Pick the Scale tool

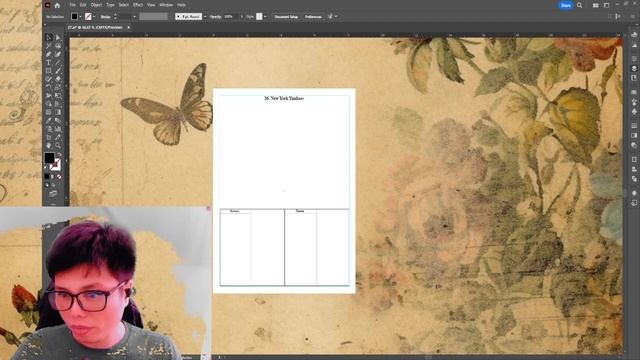[x=58, y=87]
